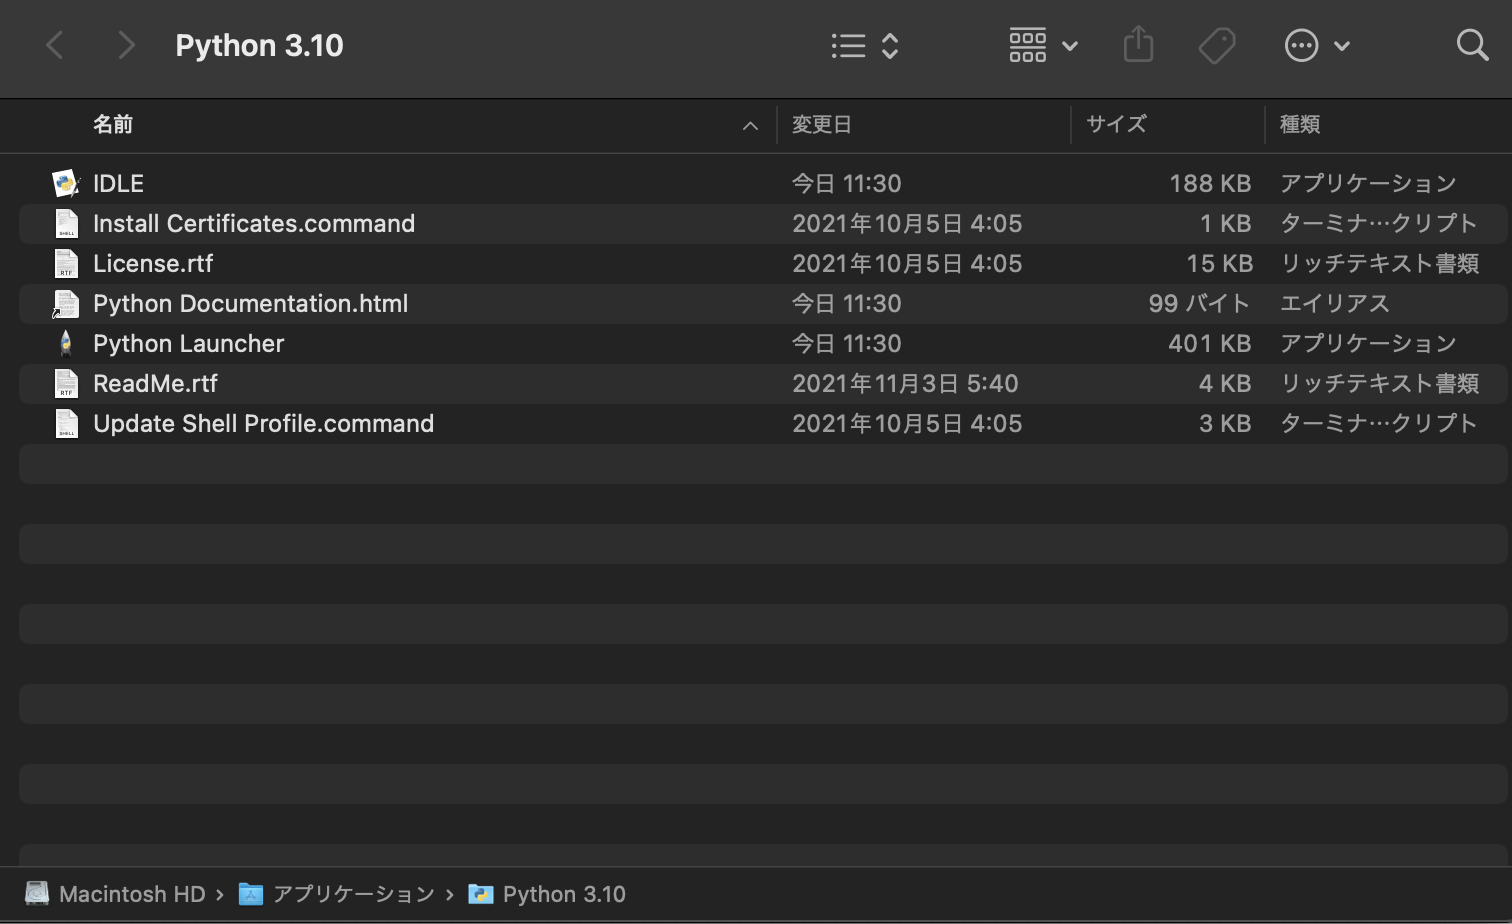This screenshot has height=924, width=1512.
Task: Open the list view switcher dropdown
Action: click(865, 45)
